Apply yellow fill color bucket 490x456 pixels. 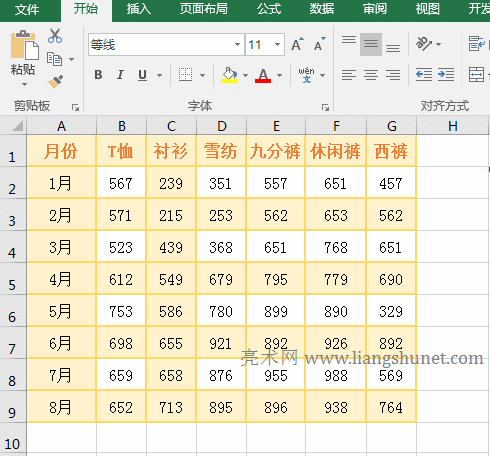[x=229, y=75]
